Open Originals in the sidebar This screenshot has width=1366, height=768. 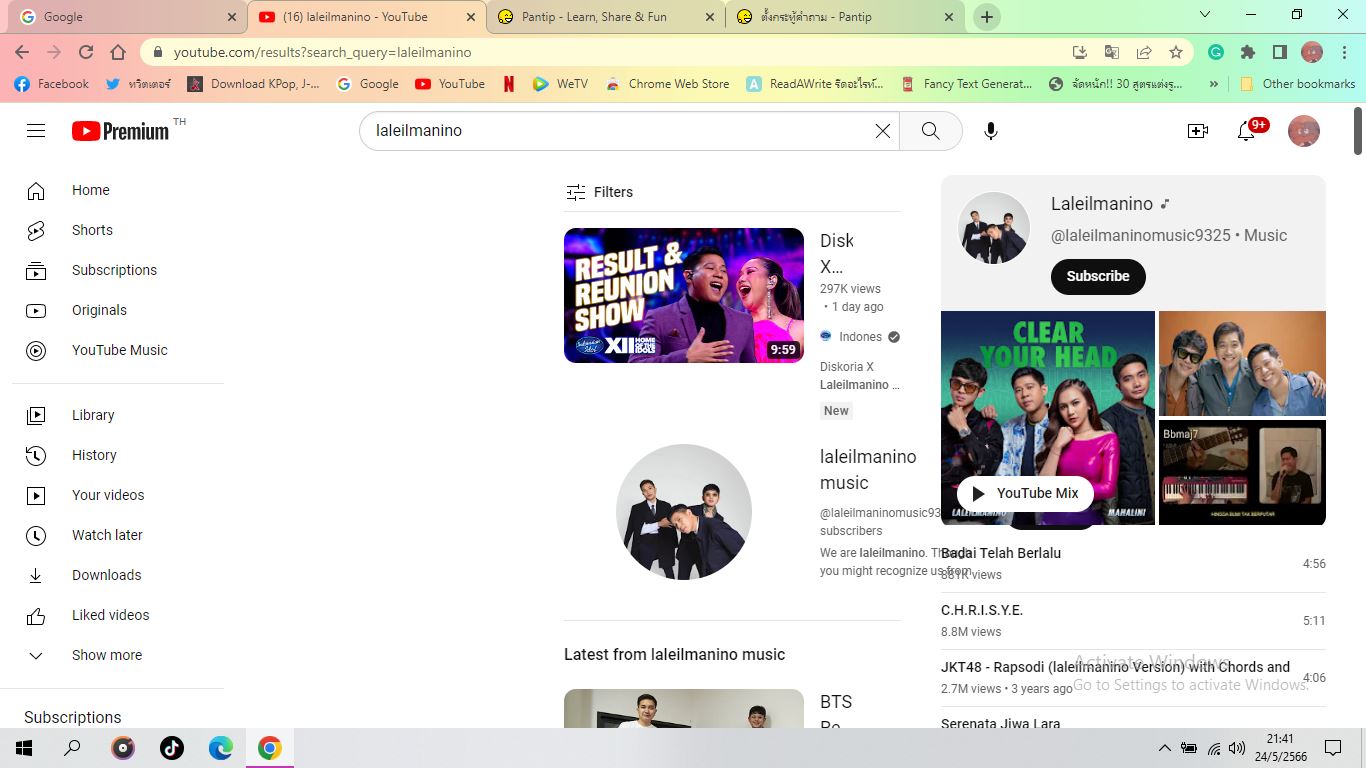click(118, 310)
